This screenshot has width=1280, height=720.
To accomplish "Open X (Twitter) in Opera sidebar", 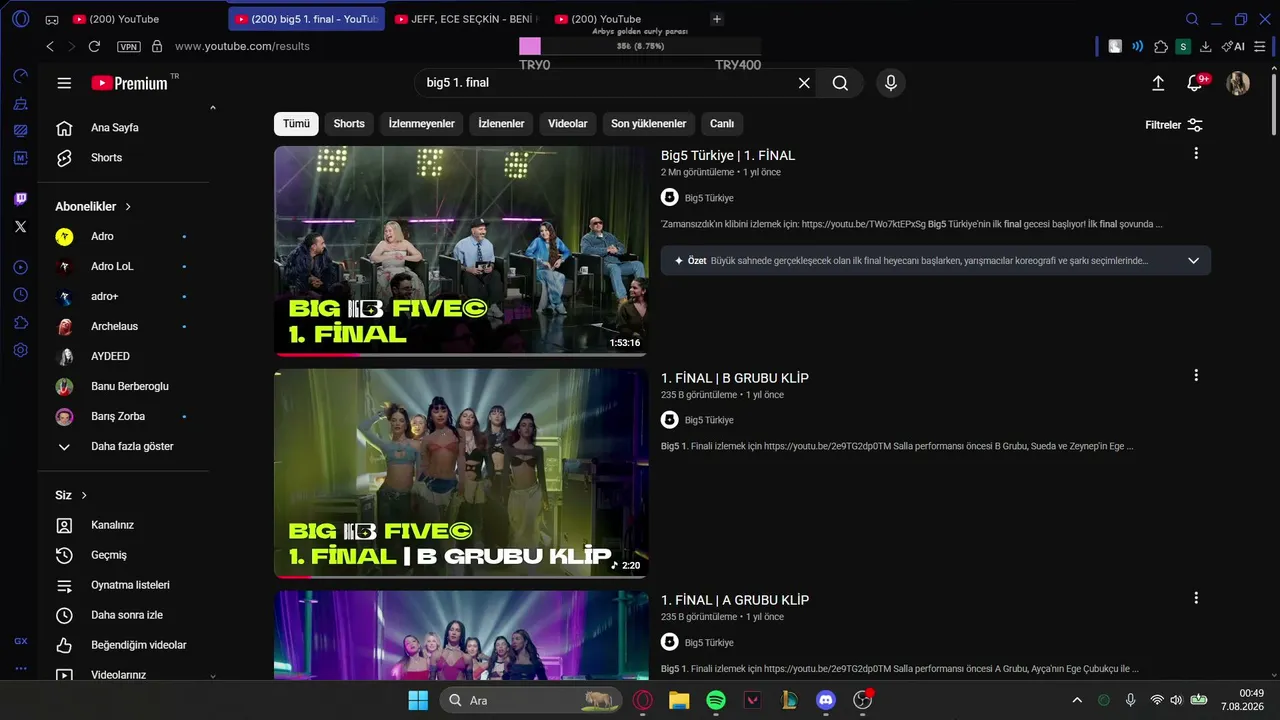I will [20, 227].
